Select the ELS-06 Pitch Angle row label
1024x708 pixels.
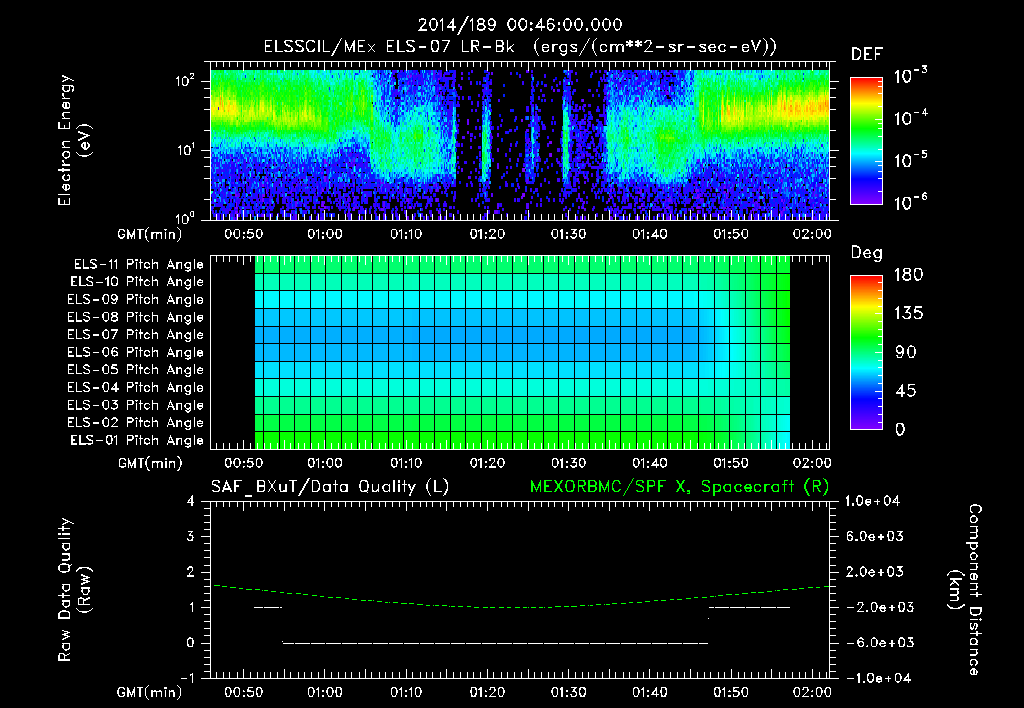coord(136,352)
